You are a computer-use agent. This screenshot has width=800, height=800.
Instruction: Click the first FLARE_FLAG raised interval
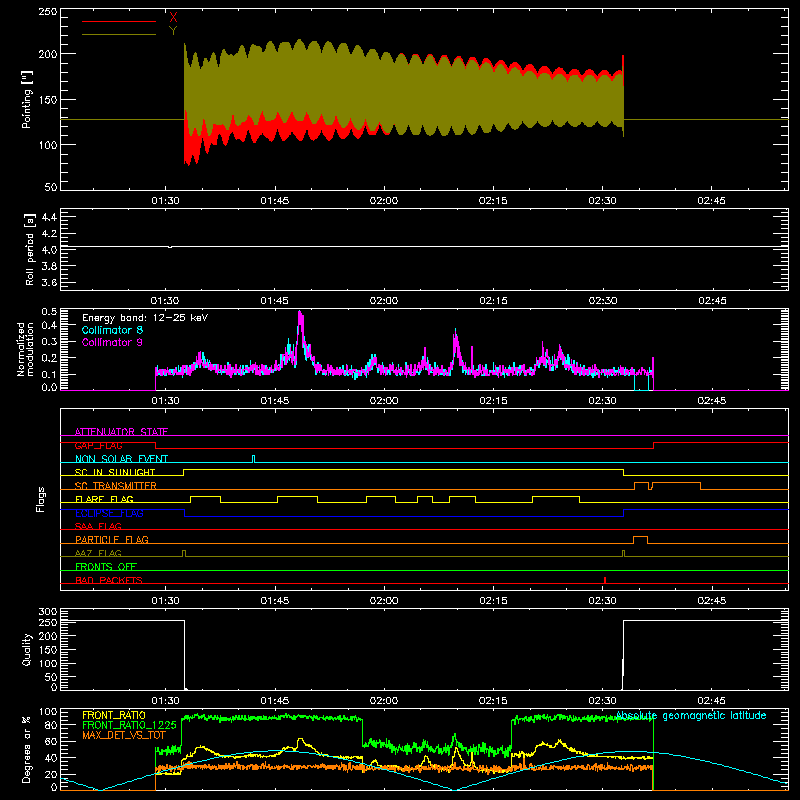(206, 499)
